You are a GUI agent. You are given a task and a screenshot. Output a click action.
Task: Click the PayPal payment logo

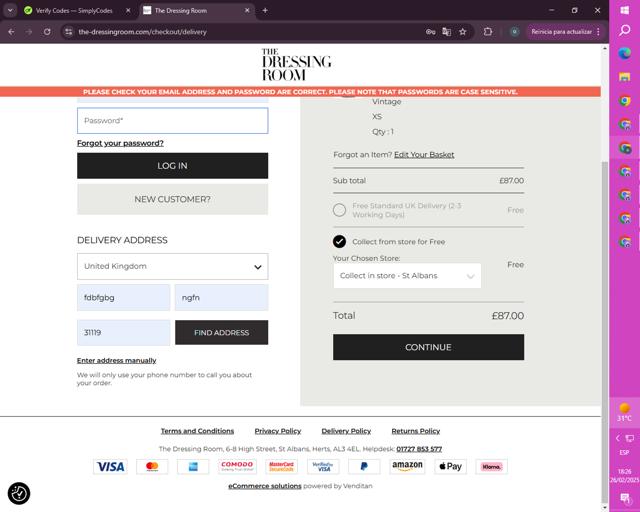(x=364, y=466)
